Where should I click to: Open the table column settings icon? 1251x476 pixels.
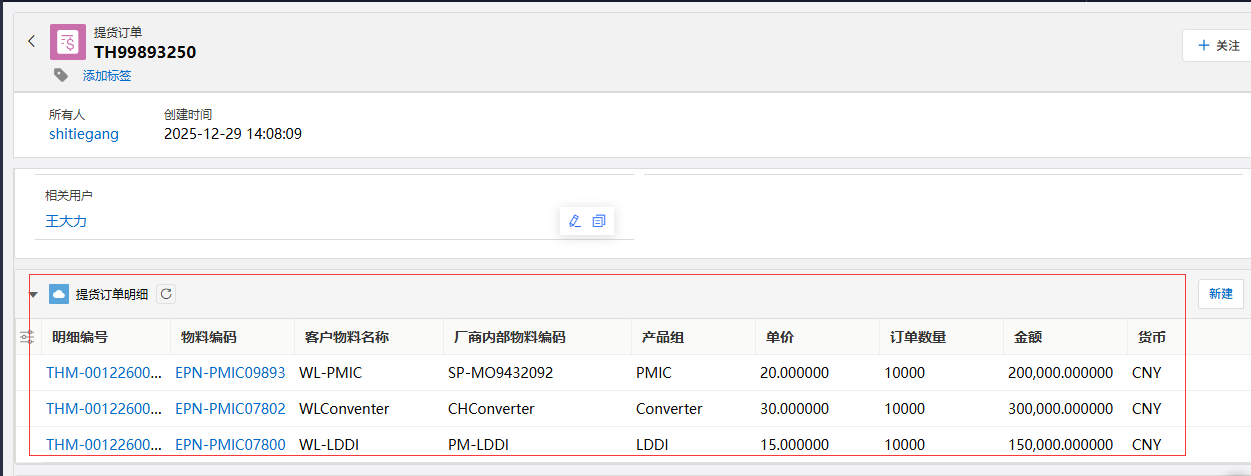(x=27, y=338)
